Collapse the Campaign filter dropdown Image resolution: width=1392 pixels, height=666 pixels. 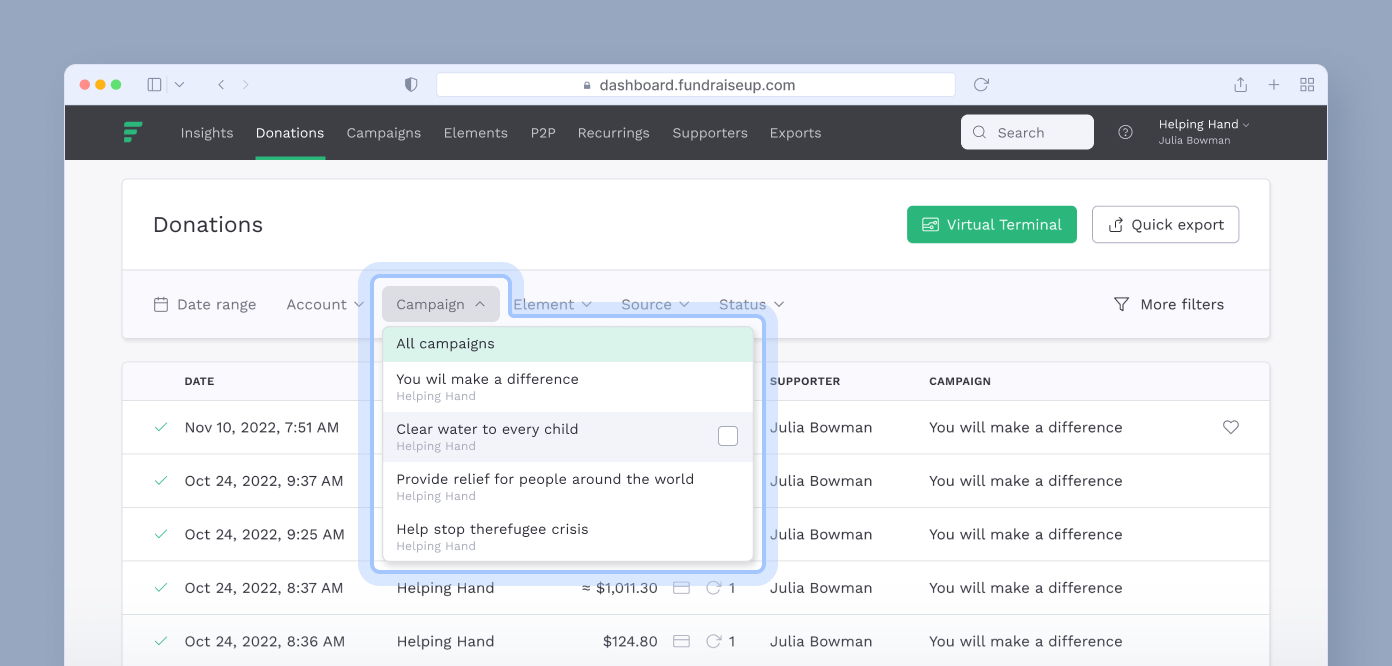coord(441,304)
